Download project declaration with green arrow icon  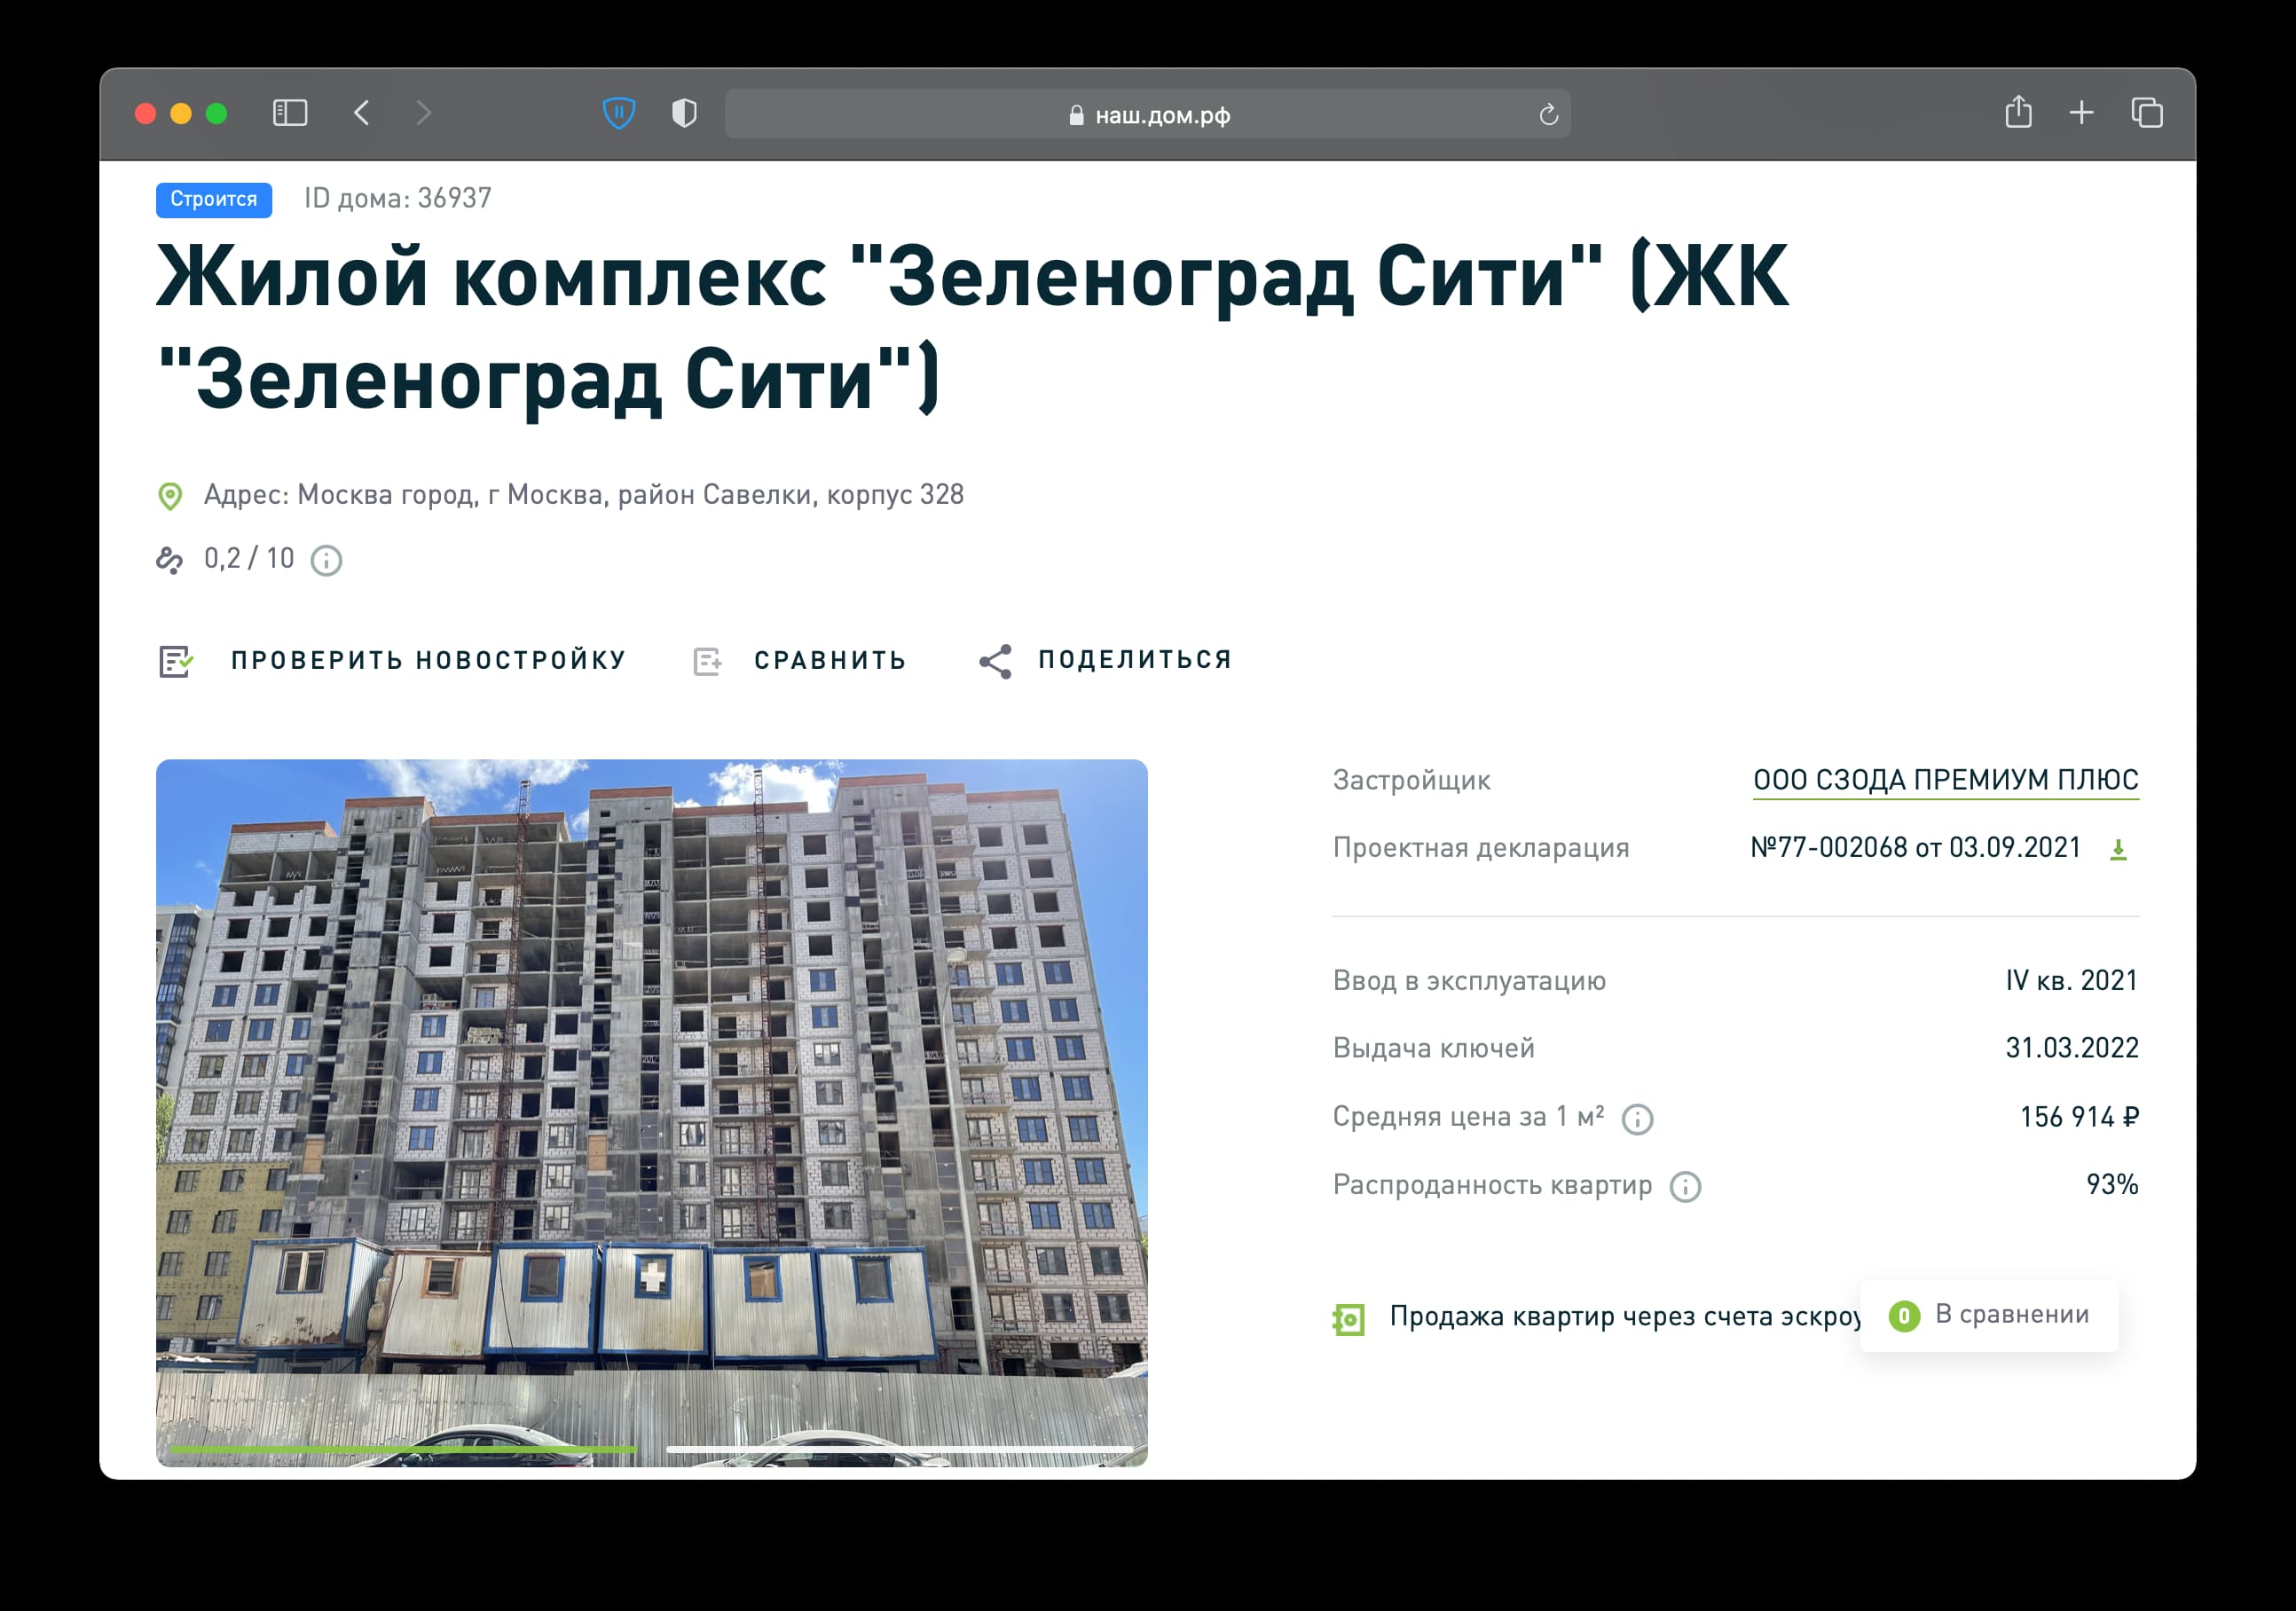pyautogui.click(x=2117, y=850)
